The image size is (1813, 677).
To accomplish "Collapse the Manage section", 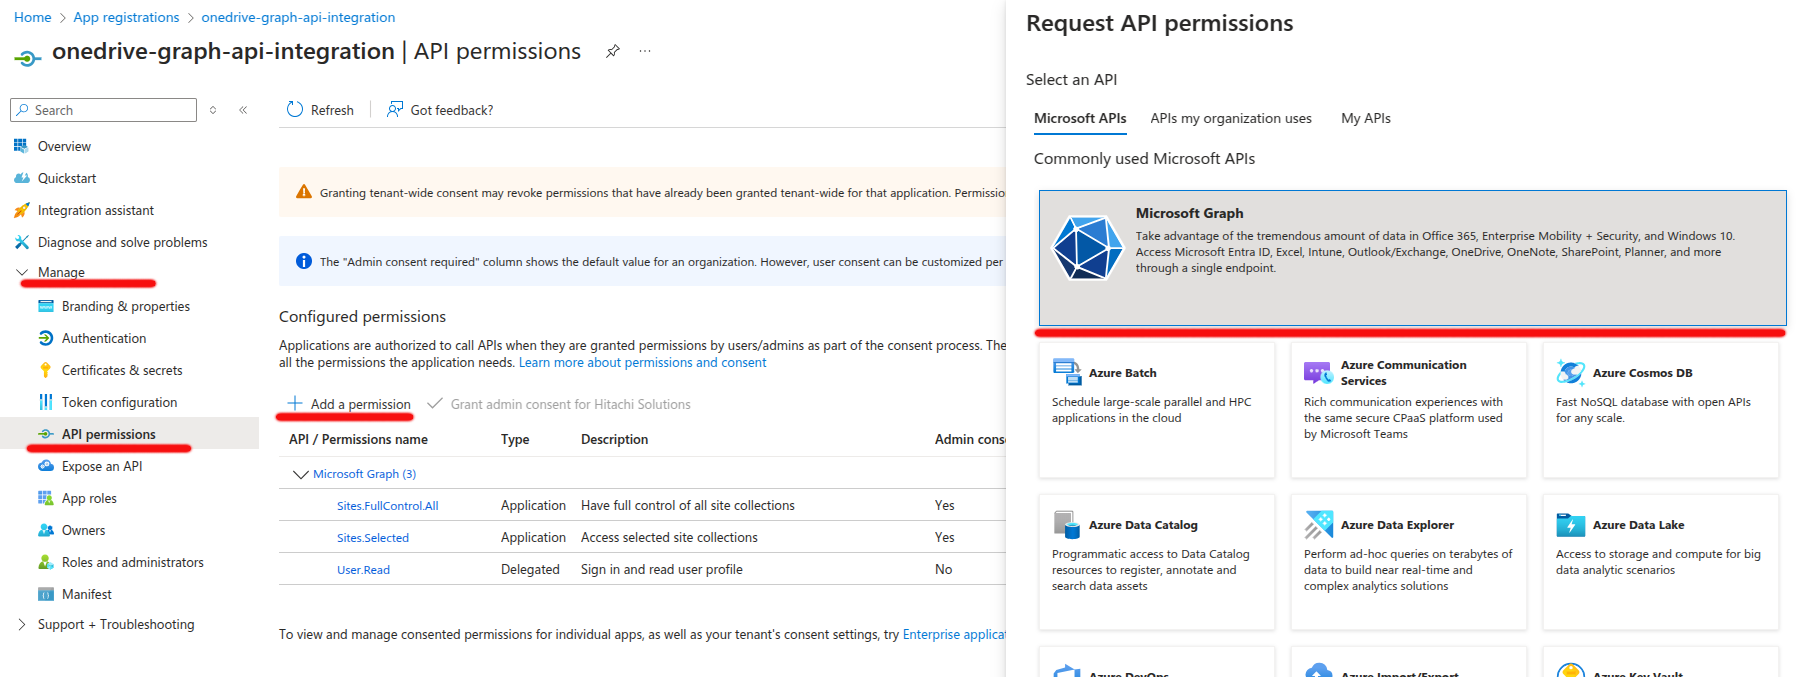I will 22,272.
